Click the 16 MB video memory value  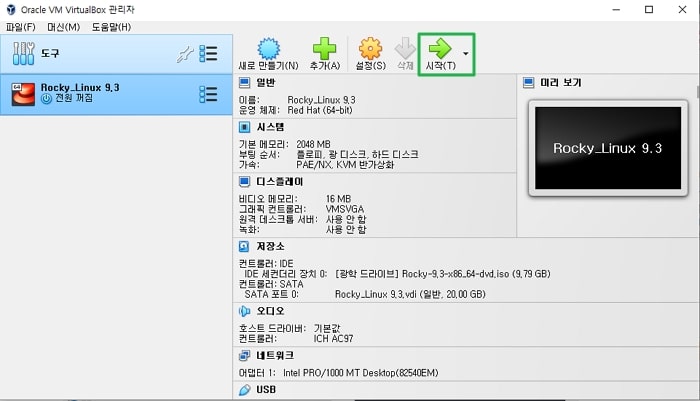pos(338,199)
